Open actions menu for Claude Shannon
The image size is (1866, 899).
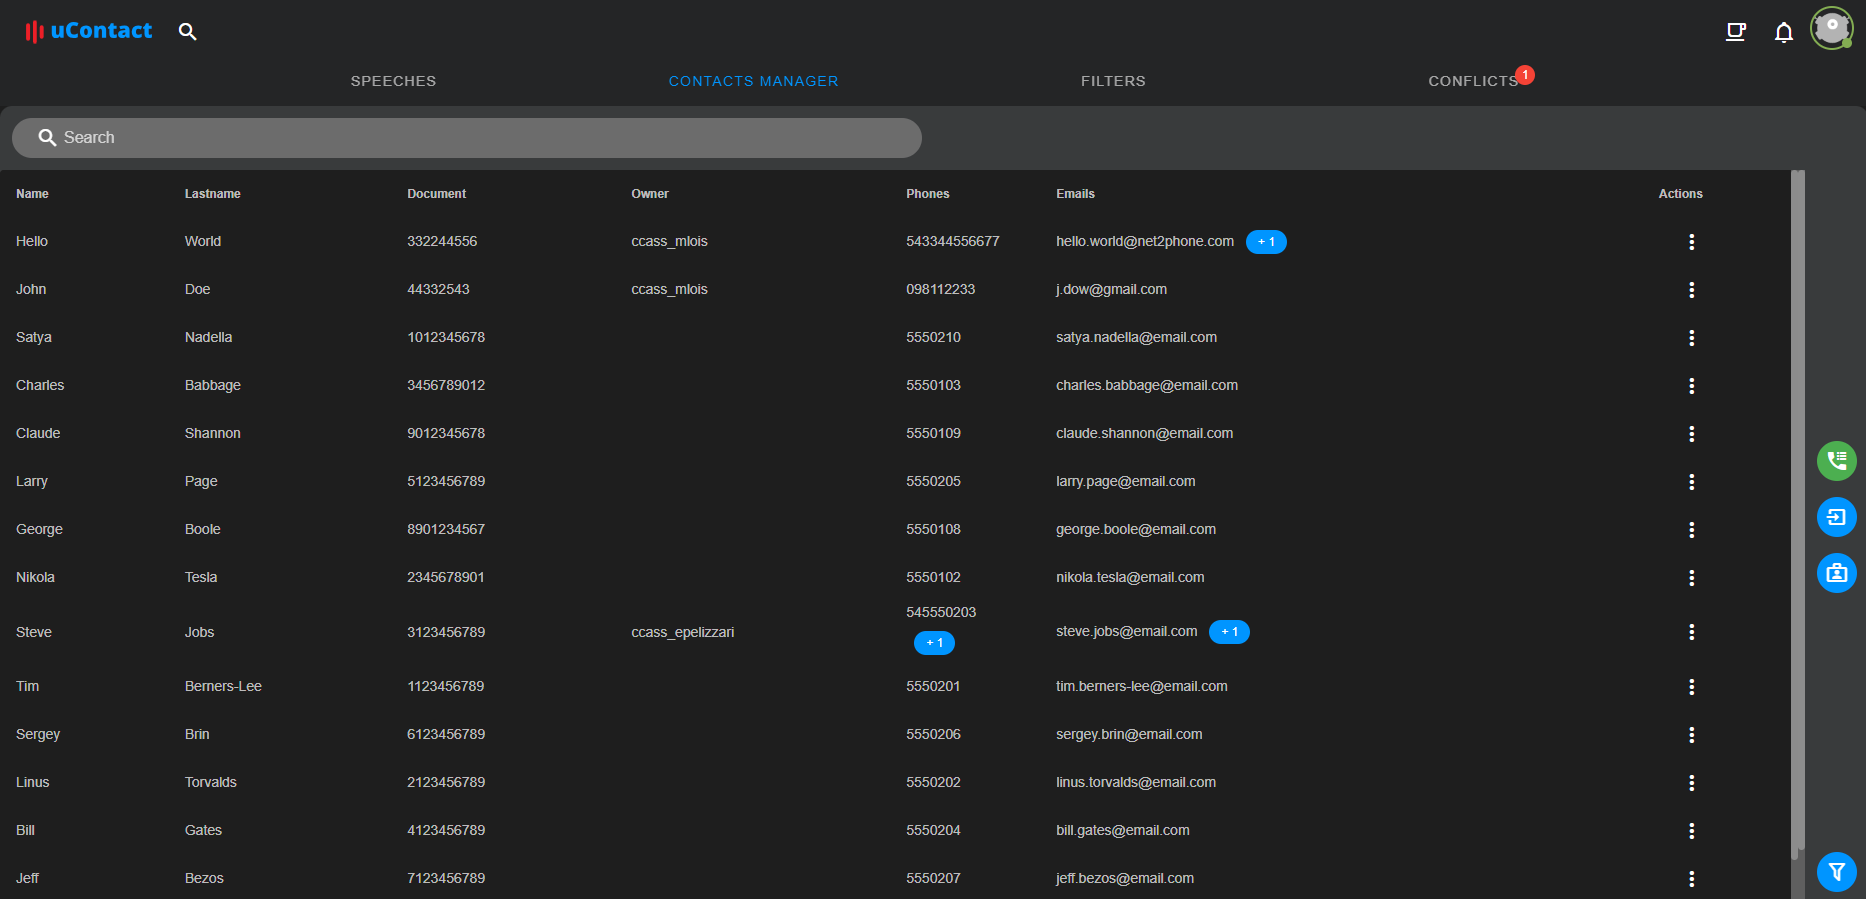coord(1691,434)
